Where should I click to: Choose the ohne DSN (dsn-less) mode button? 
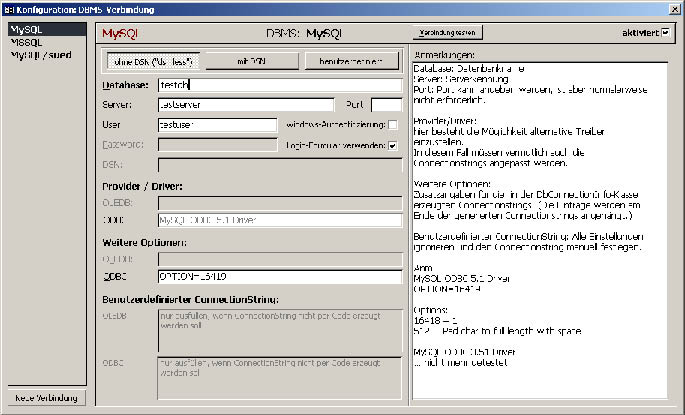pyautogui.click(x=153, y=62)
